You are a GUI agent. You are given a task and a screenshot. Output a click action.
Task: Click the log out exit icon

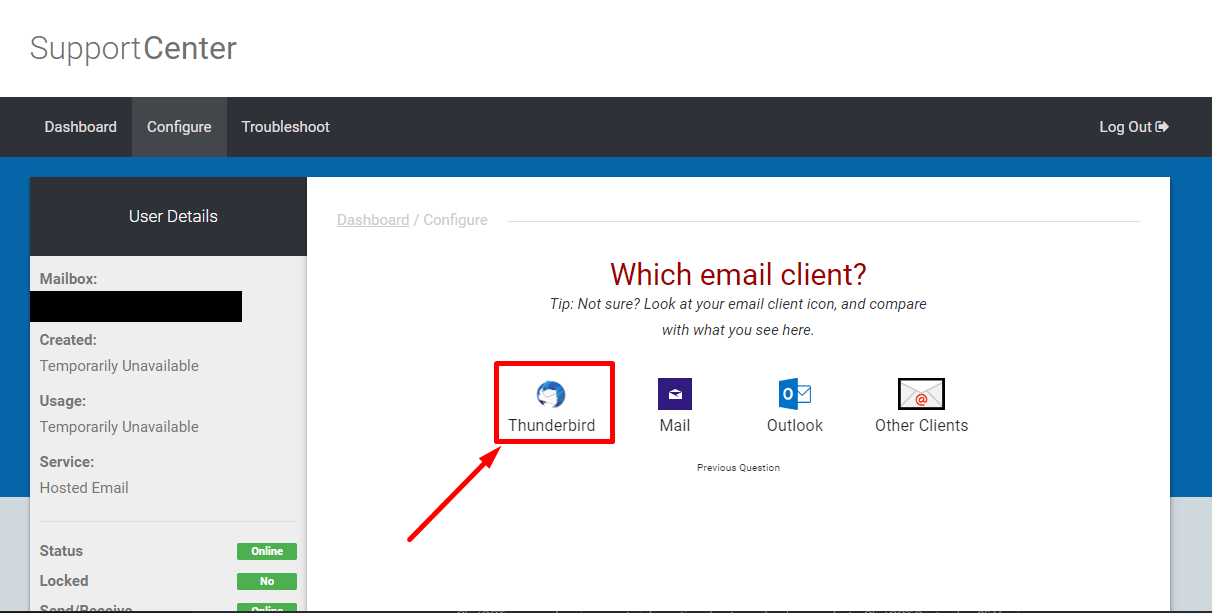coord(1160,126)
